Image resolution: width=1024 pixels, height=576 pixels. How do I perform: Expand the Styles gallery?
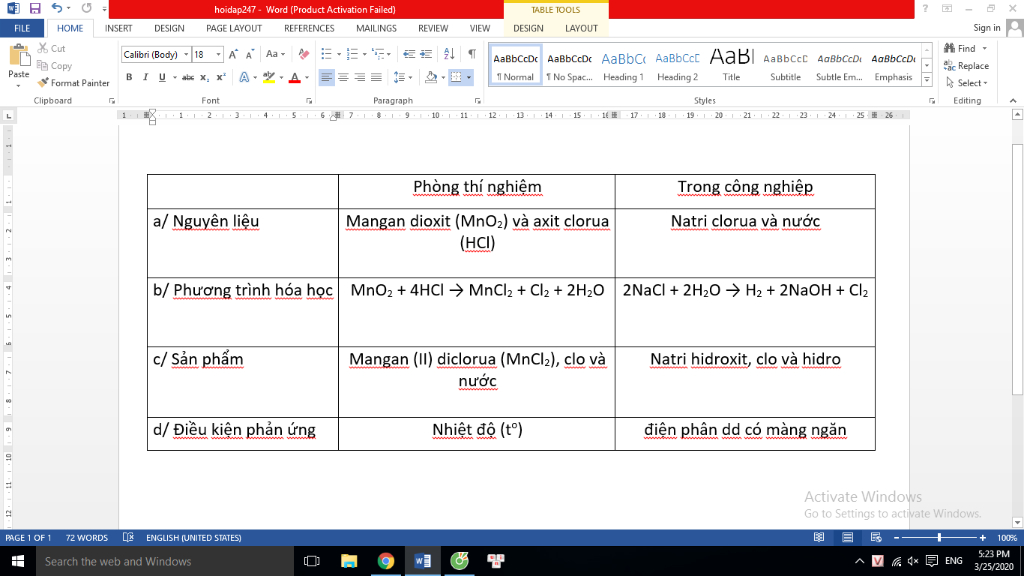(926, 83)
